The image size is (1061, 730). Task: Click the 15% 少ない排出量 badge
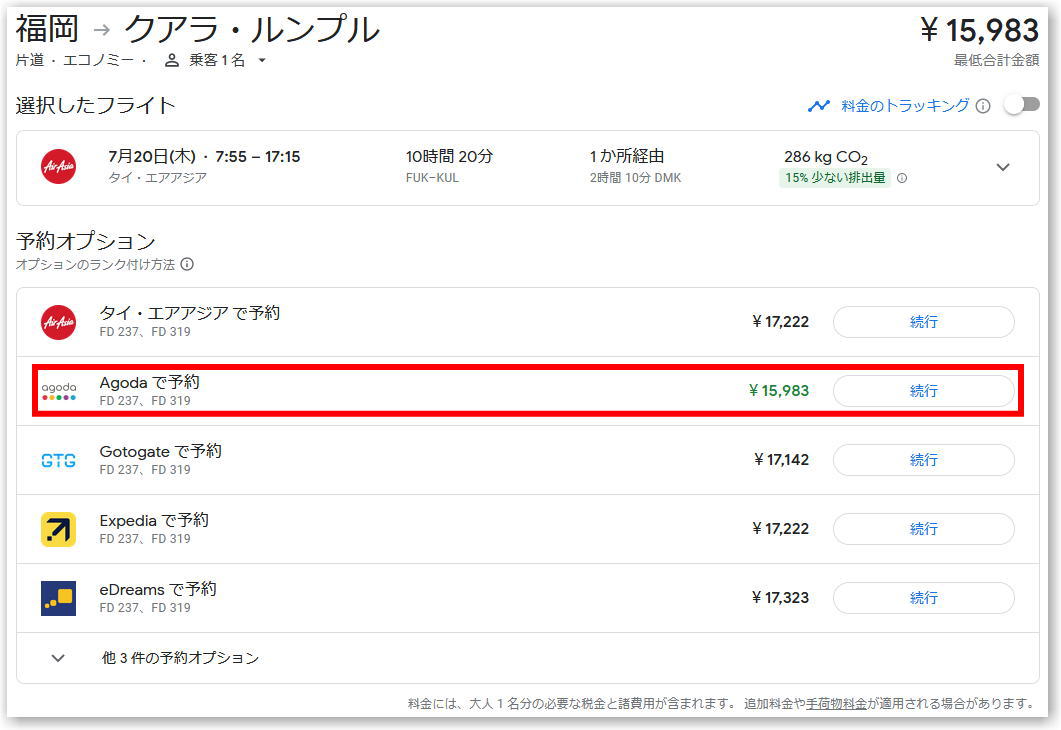point(835,178)
